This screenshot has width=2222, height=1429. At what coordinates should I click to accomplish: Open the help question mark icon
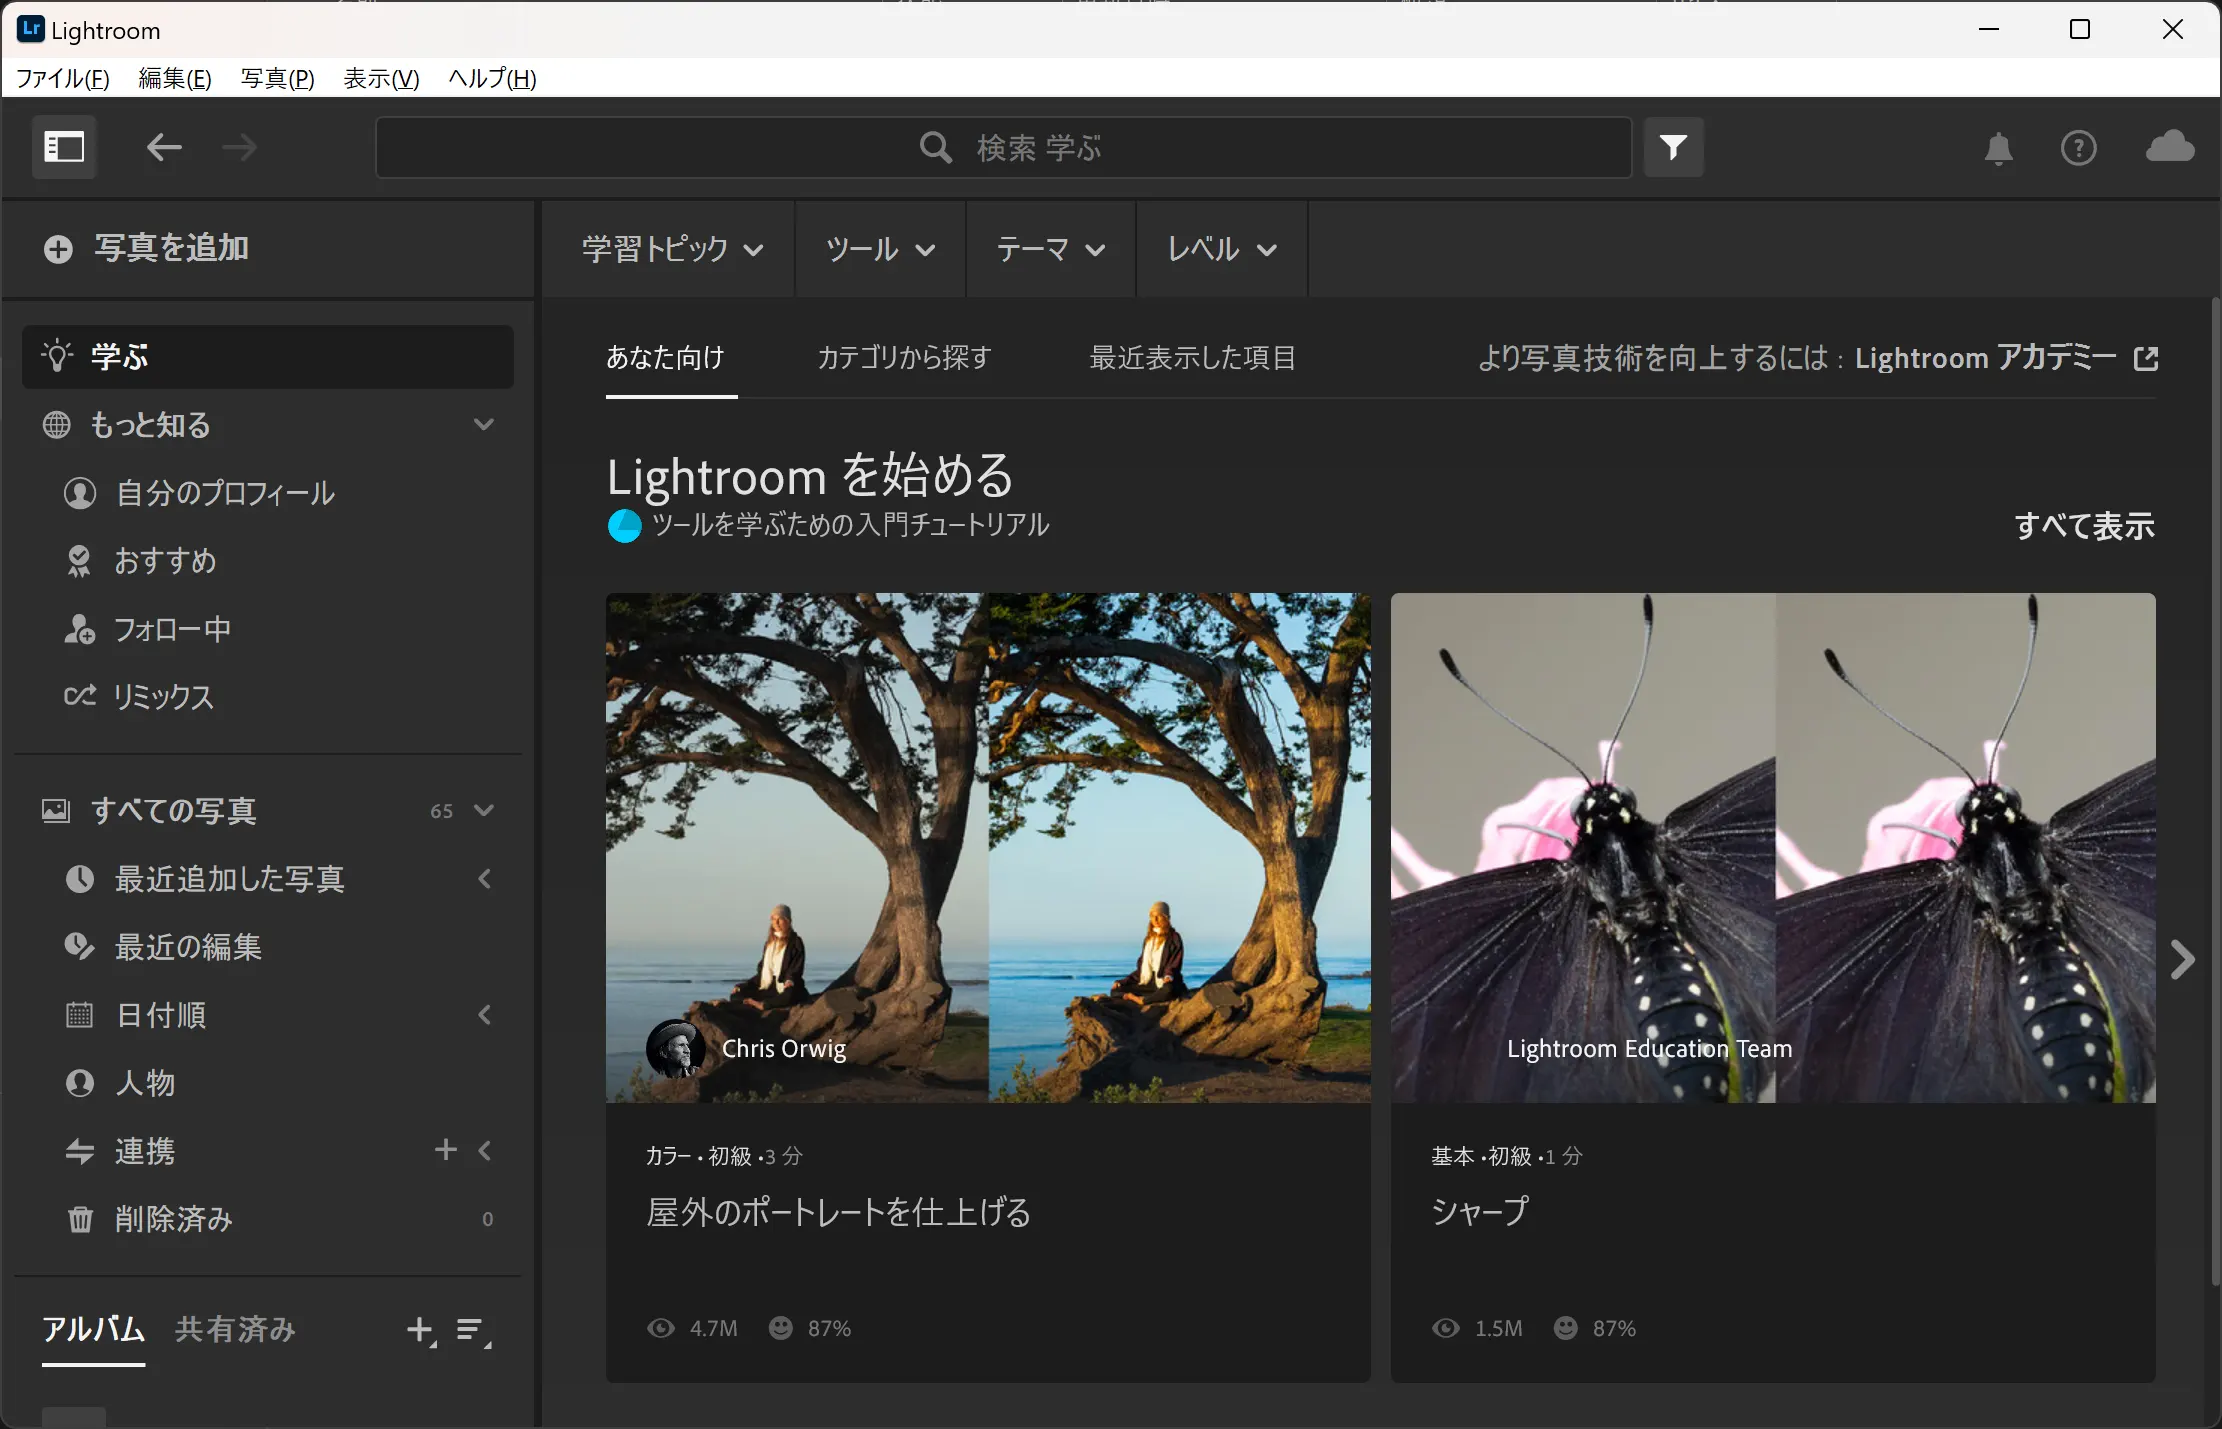pos(2078,148)
